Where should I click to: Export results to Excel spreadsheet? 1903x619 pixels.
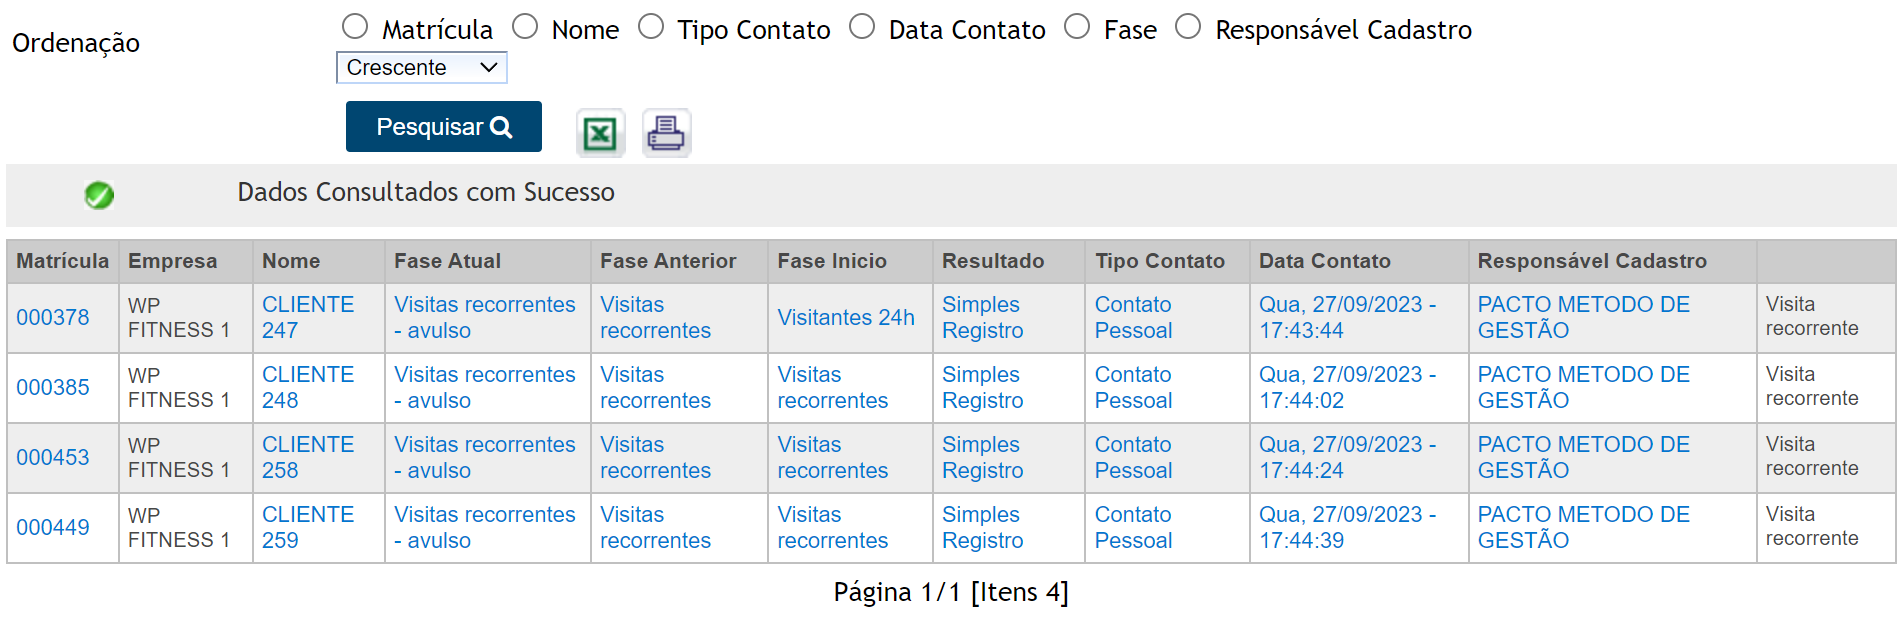[600, 133]
